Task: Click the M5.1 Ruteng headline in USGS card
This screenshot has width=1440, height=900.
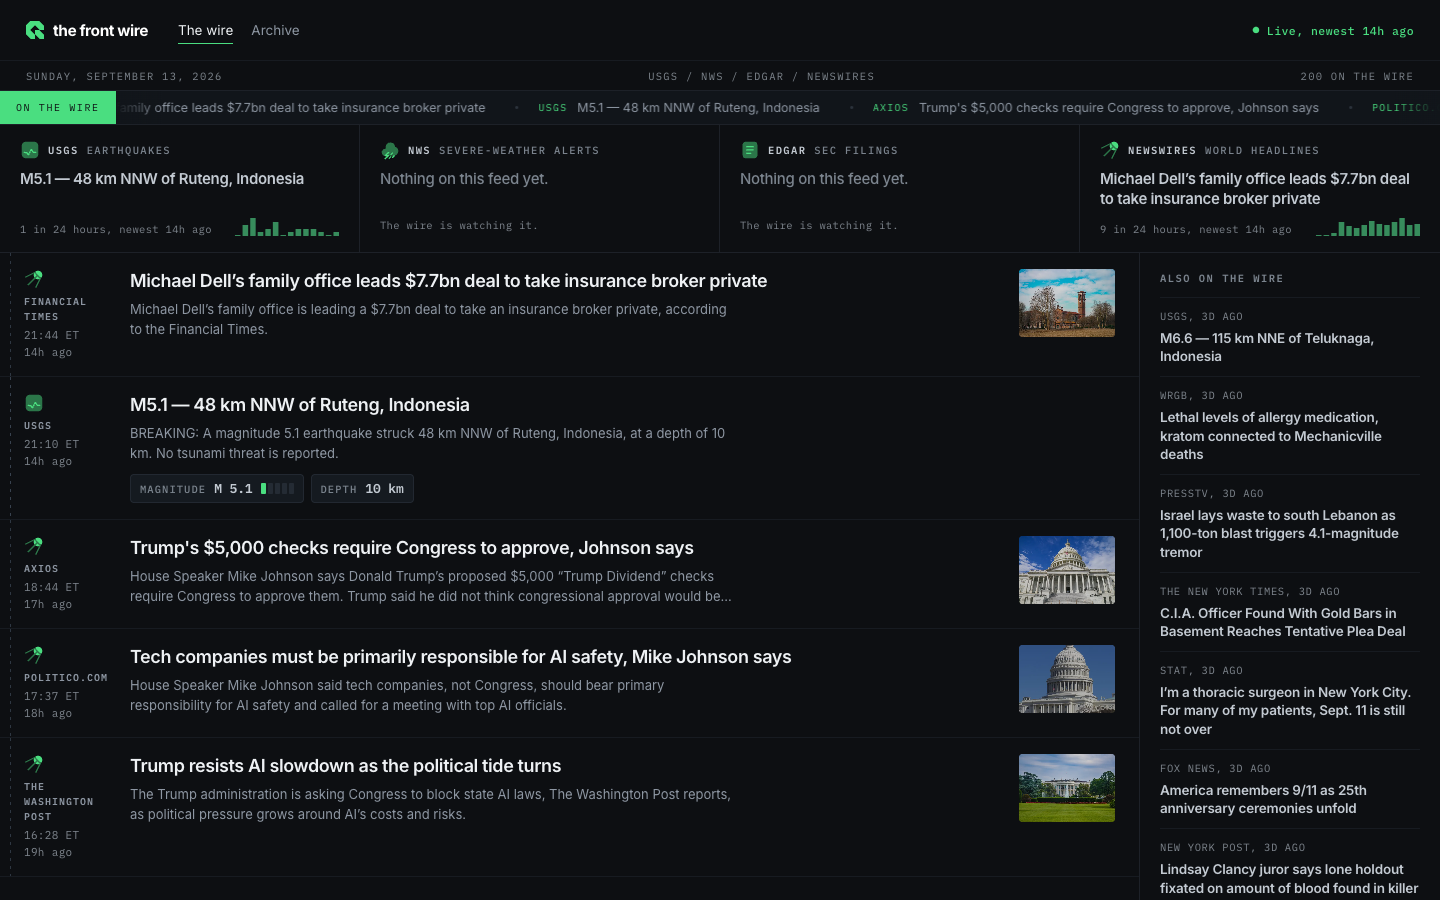Action: pyautogui.click(x=162, y=179)
